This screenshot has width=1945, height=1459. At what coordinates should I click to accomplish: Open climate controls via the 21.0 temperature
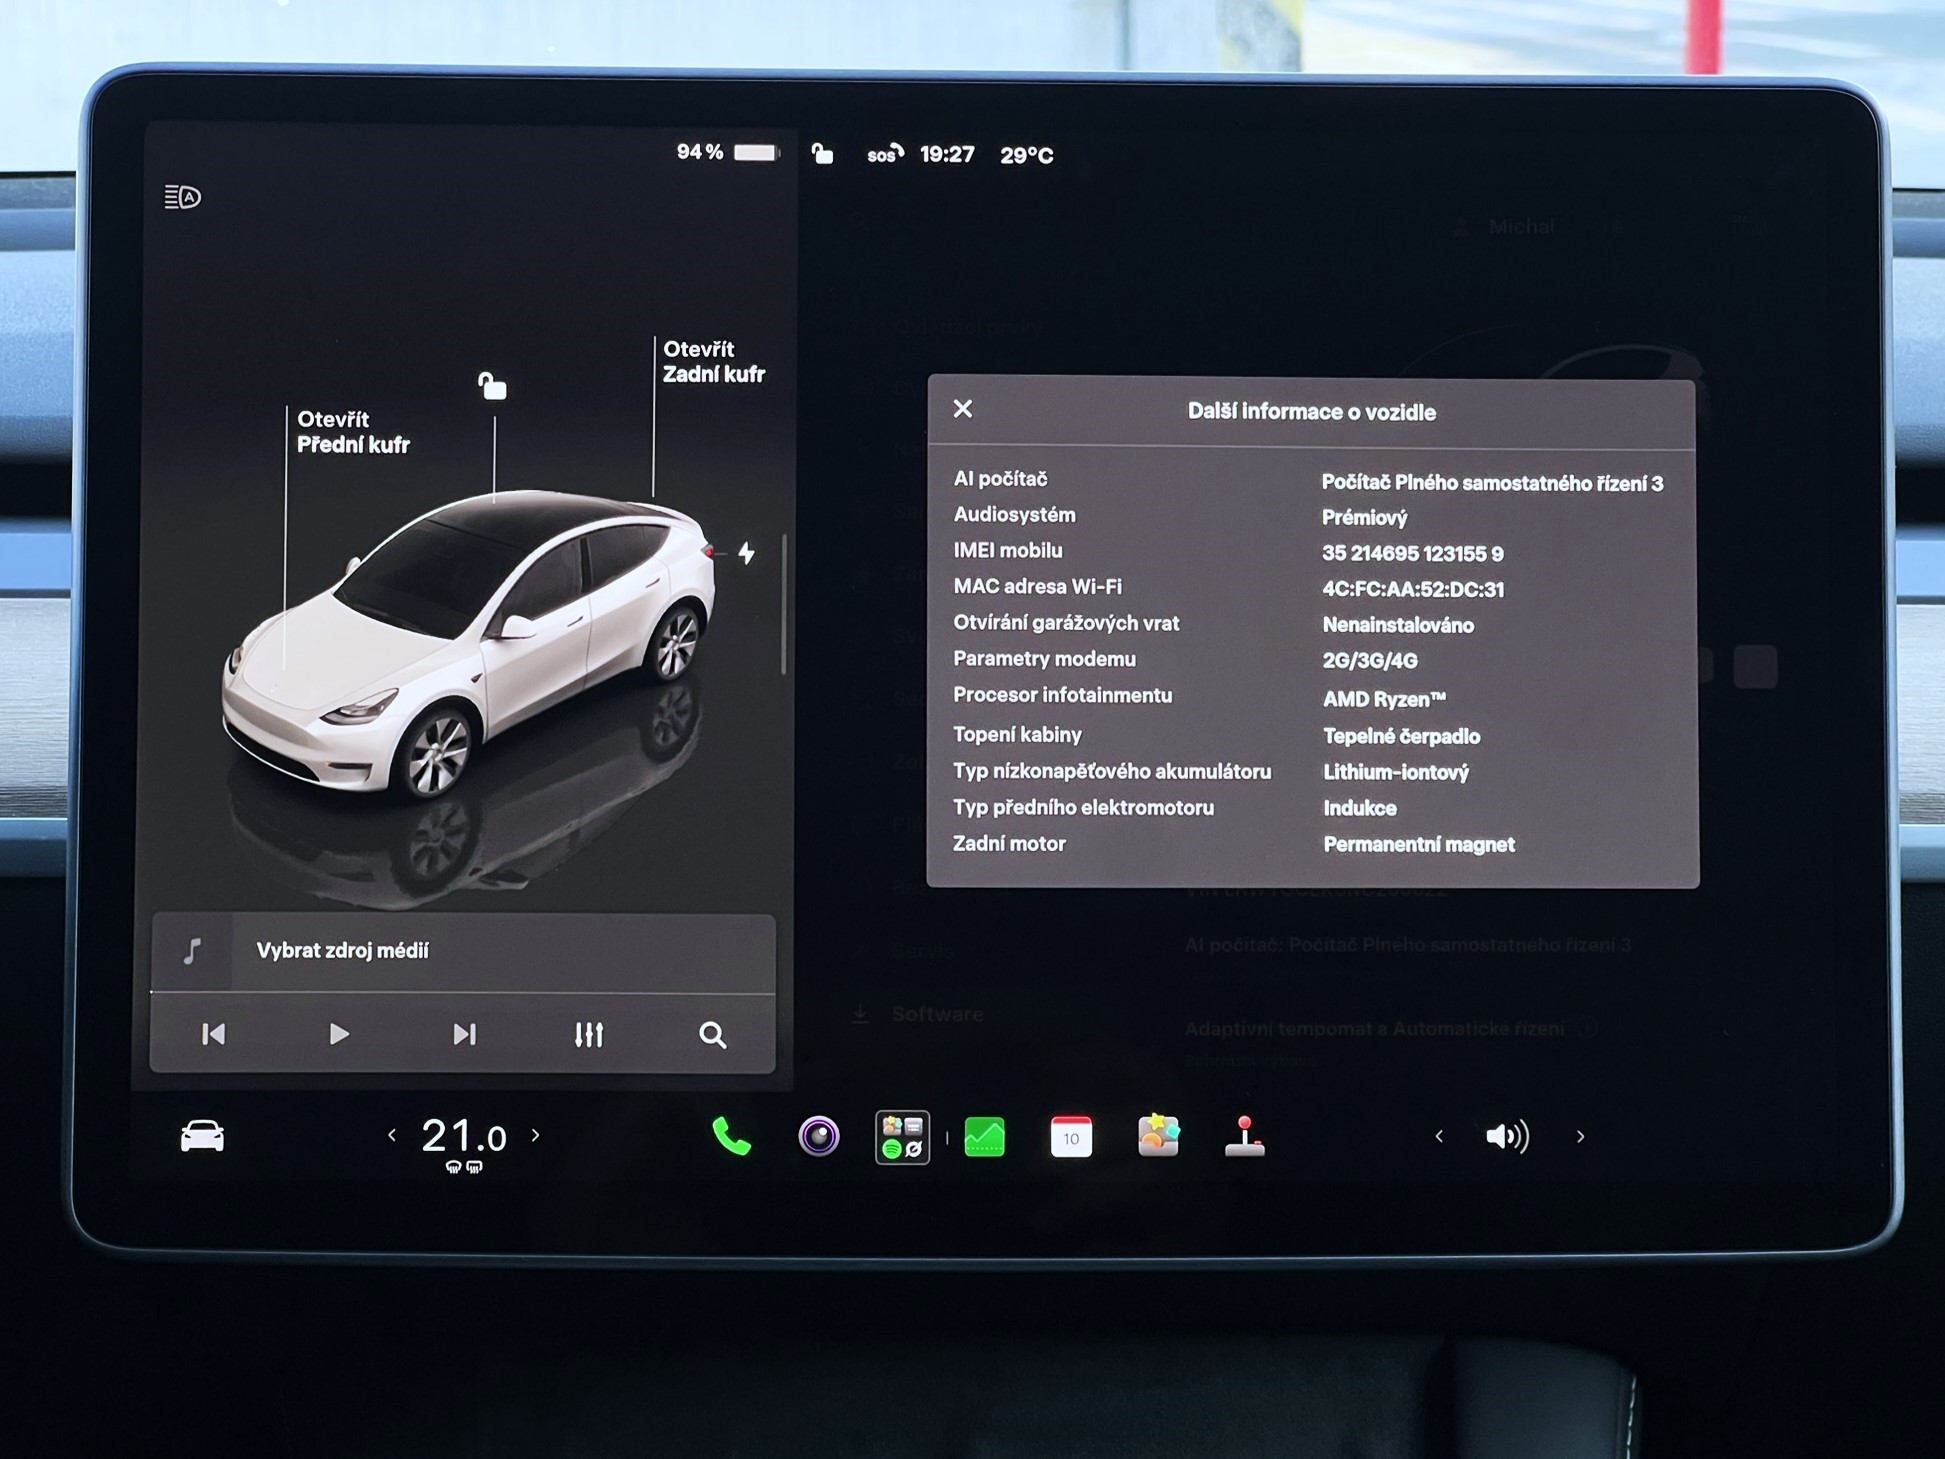tap(464, 1136)
